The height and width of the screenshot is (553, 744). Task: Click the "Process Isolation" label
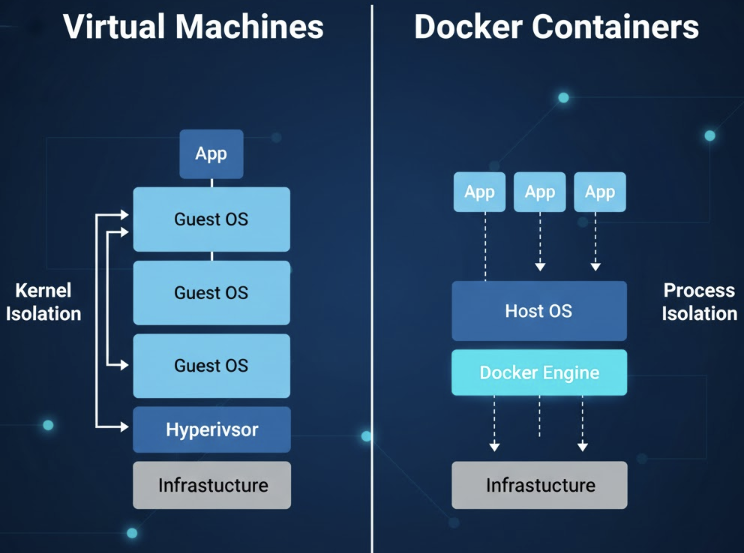point(699,302)
